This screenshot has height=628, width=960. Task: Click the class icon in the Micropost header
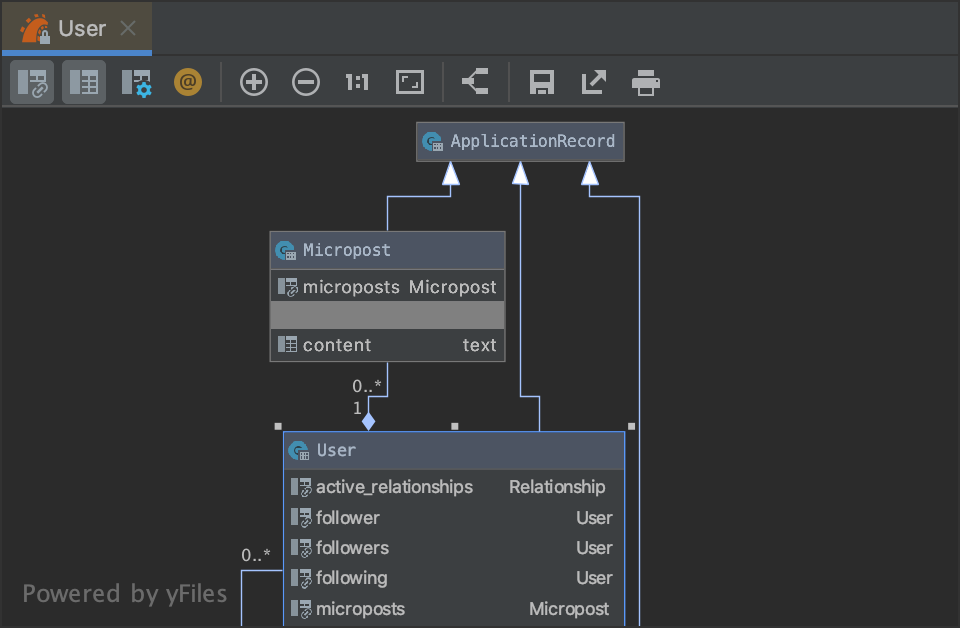point(286,250)
